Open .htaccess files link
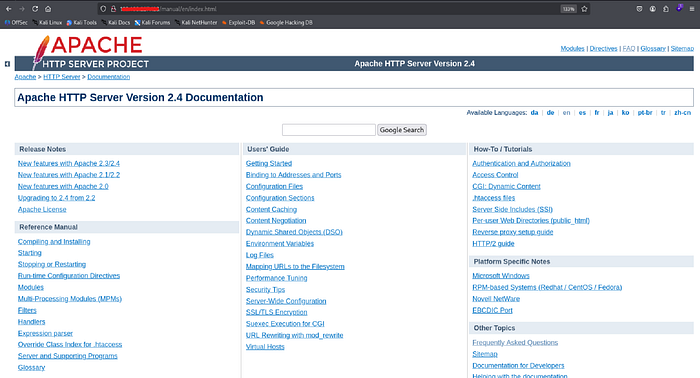The height and width of the screenshot is (378, 700). [494, 198]
